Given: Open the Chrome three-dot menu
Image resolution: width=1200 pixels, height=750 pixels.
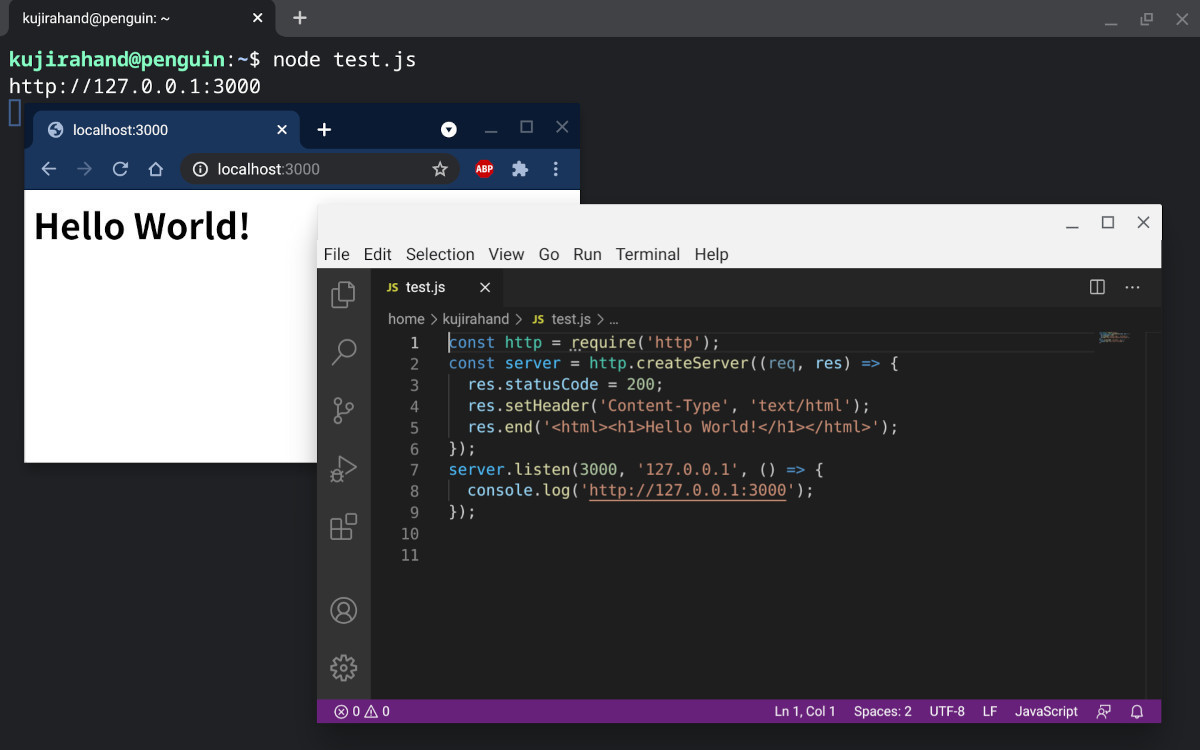Looking at the screenshot, I should (556, 169).
